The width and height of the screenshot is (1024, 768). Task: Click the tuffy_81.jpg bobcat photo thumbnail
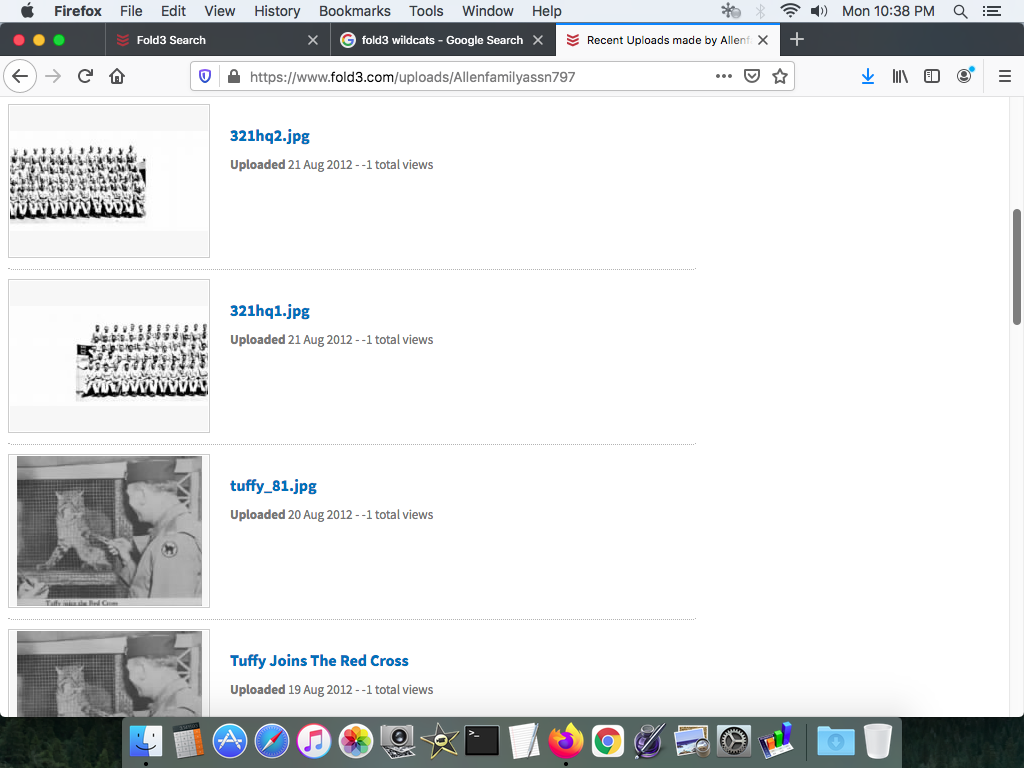[x=109, y=531]
